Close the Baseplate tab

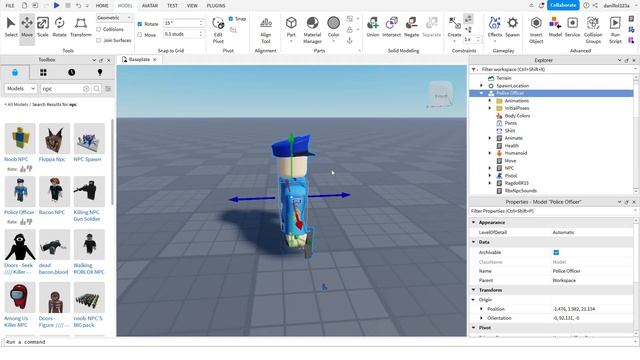(x=155, y=60)
